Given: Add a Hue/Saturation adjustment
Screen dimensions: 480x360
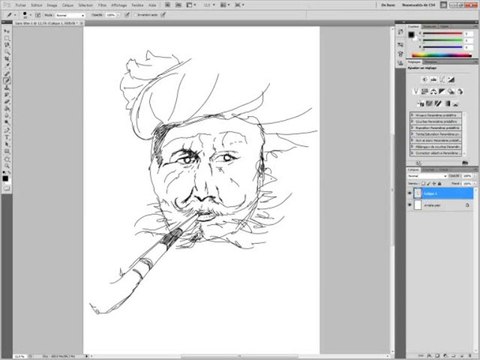Looking at the screenshot, I should pyautogui.click(x=424, y=91).
